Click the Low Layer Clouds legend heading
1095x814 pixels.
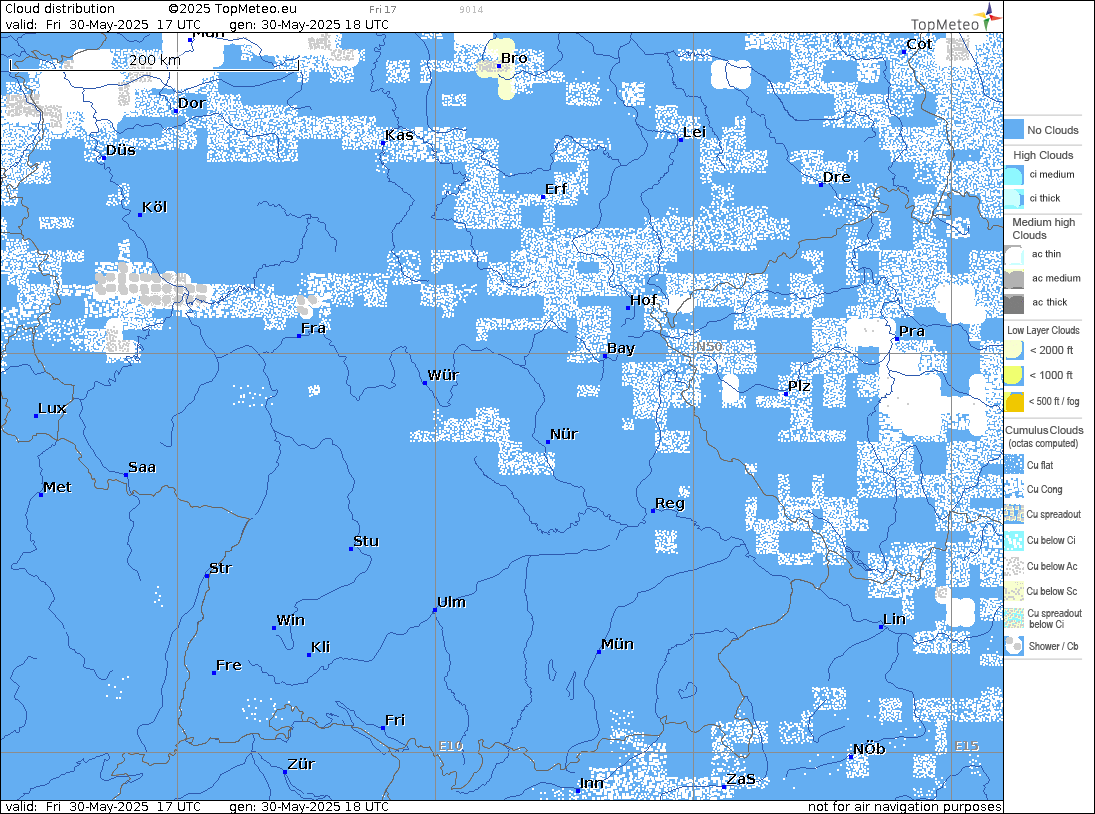(1043, 330)
